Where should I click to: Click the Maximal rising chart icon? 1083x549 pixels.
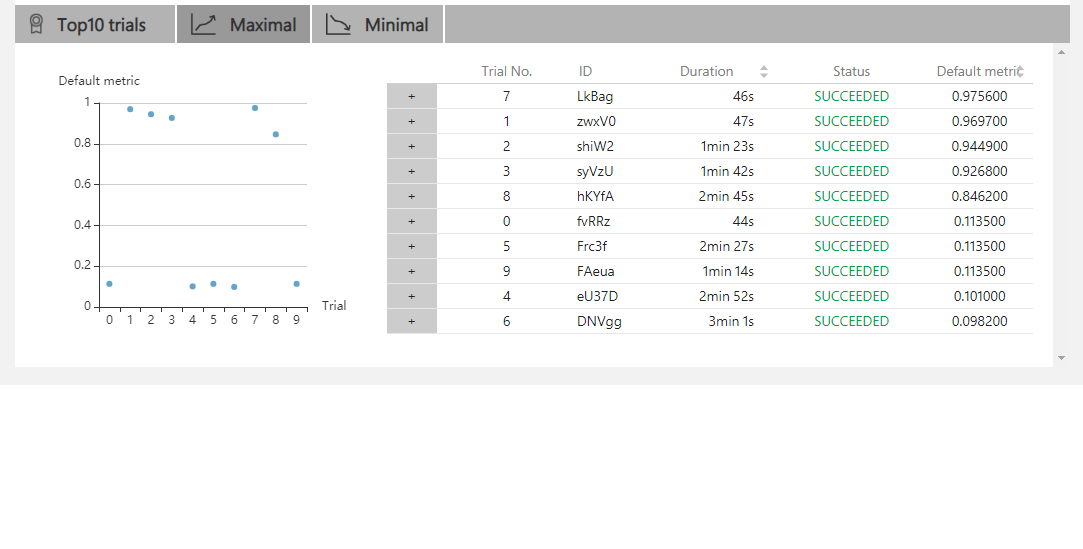[x=204, y=25]
